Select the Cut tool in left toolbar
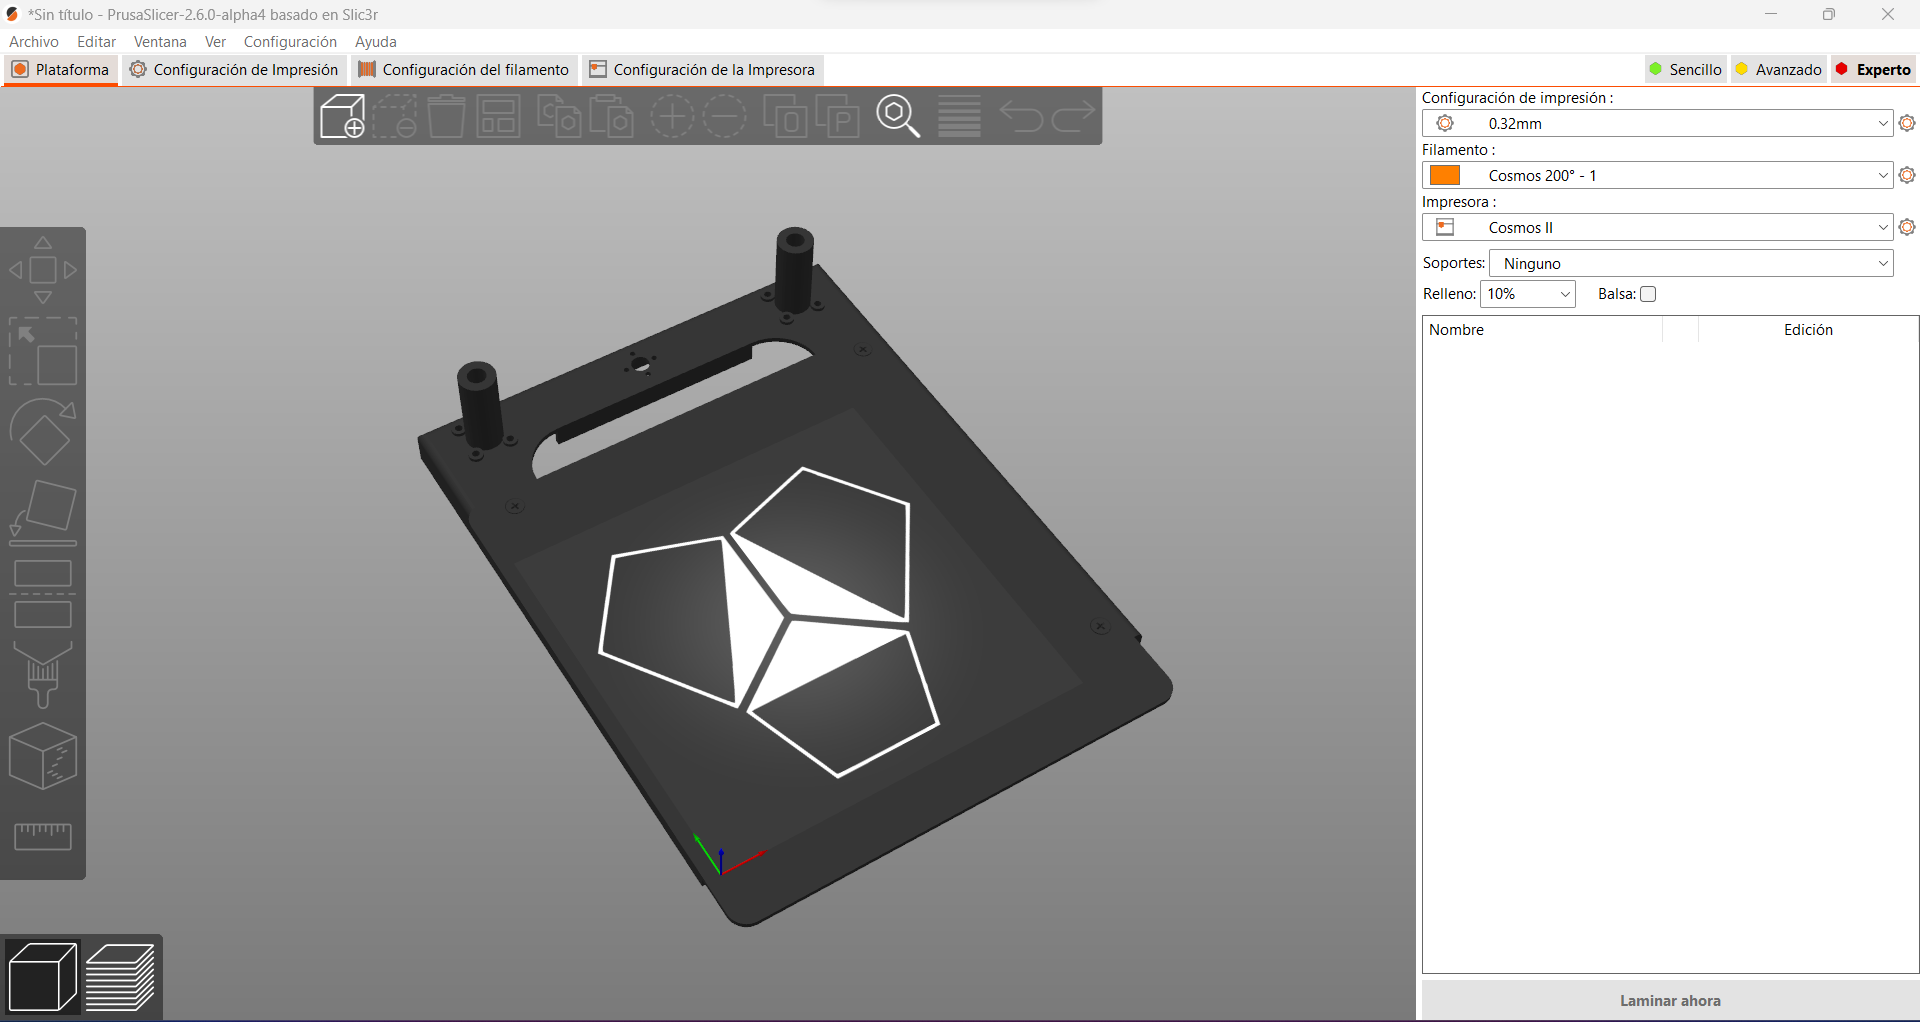This screenshot has width=1920, height=1022. 43,594
